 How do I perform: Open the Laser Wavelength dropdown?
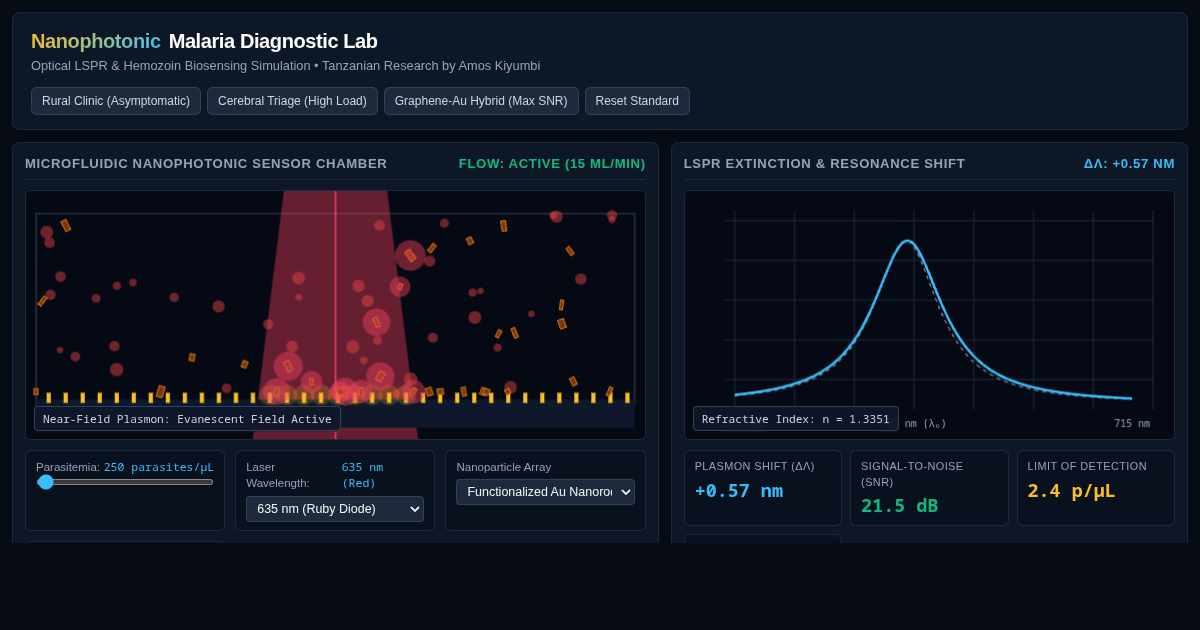[335, 509]
